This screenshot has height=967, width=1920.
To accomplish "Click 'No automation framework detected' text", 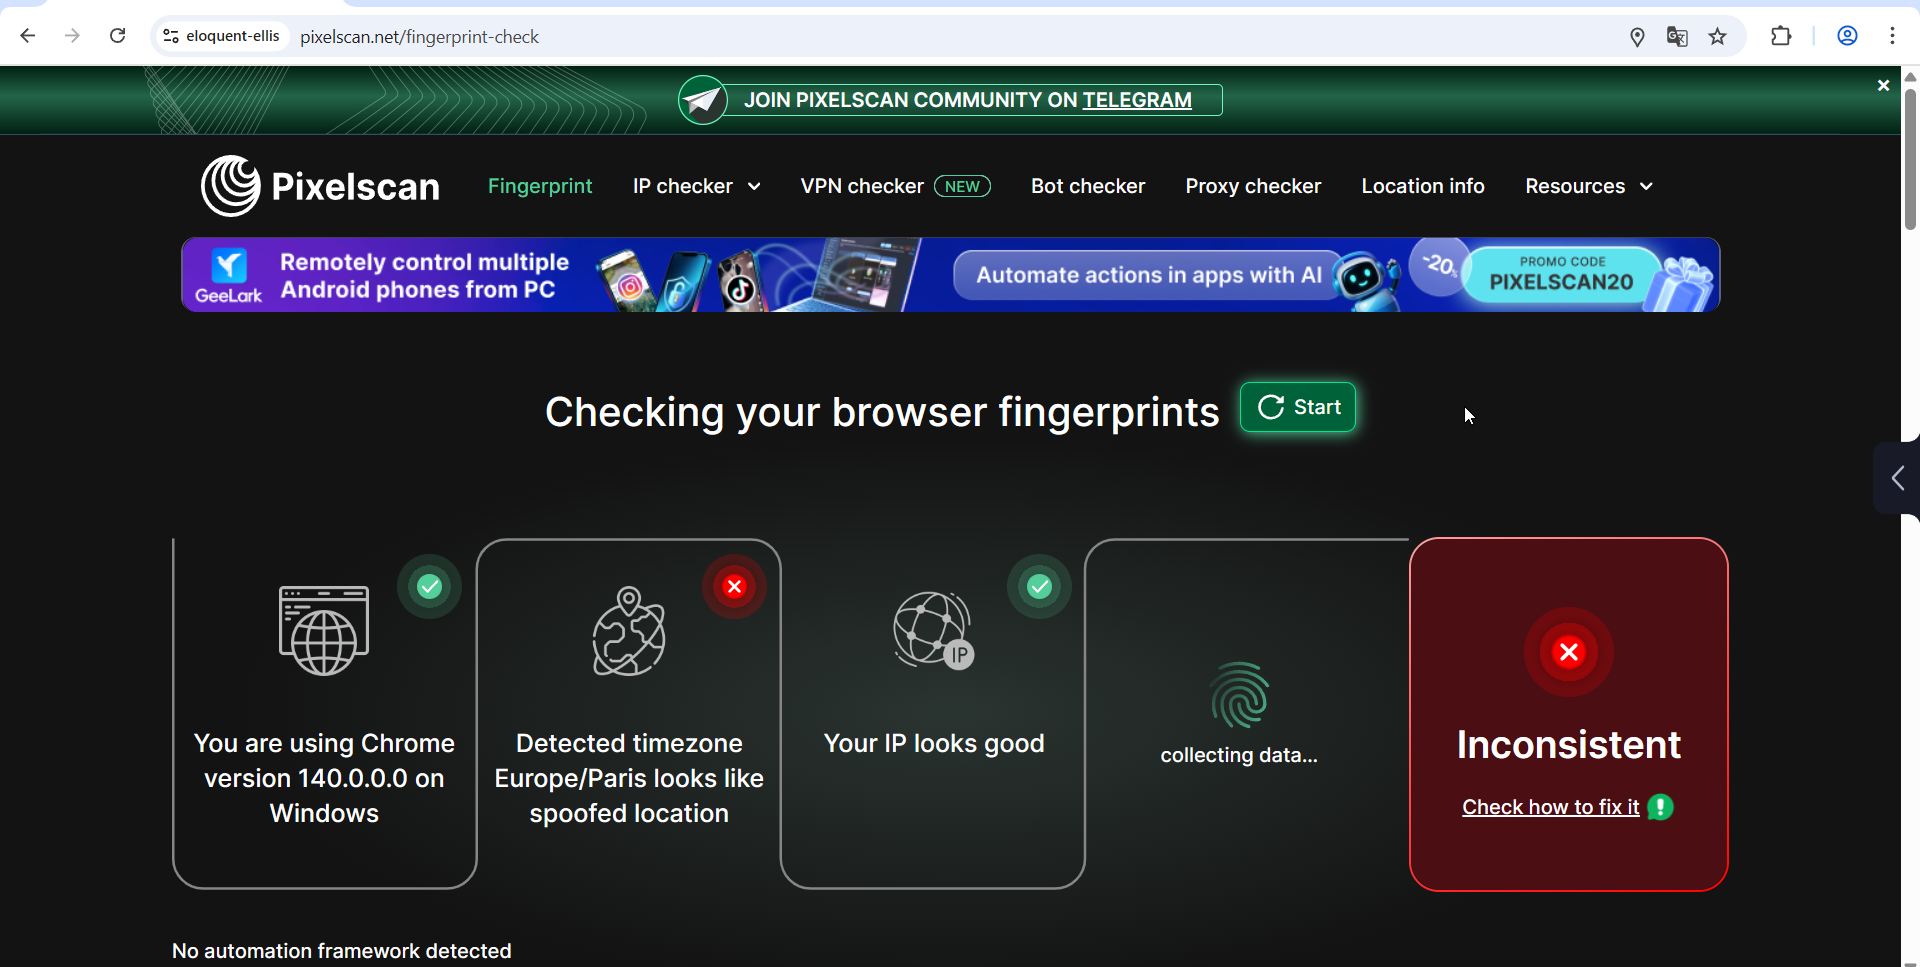I will (342, 951).
